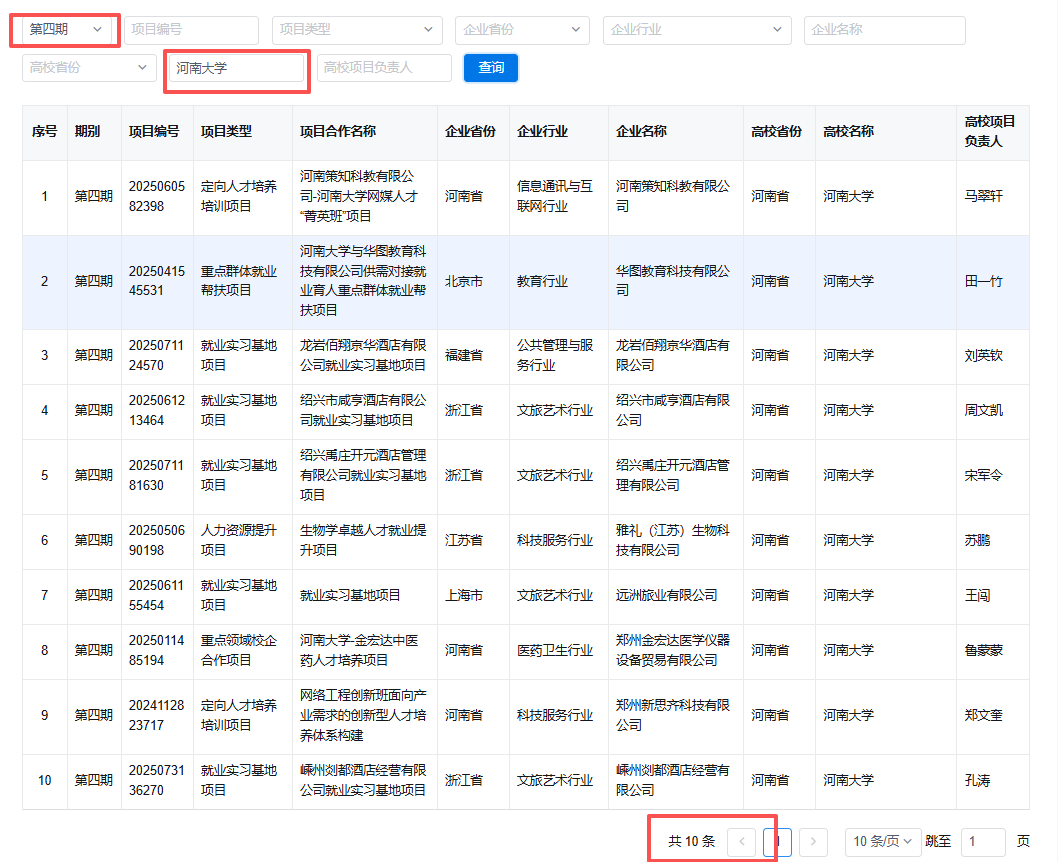Screen dimensions: 1058x862
Task: Click the 共 10 条 total count text
Action: point(691,841)
